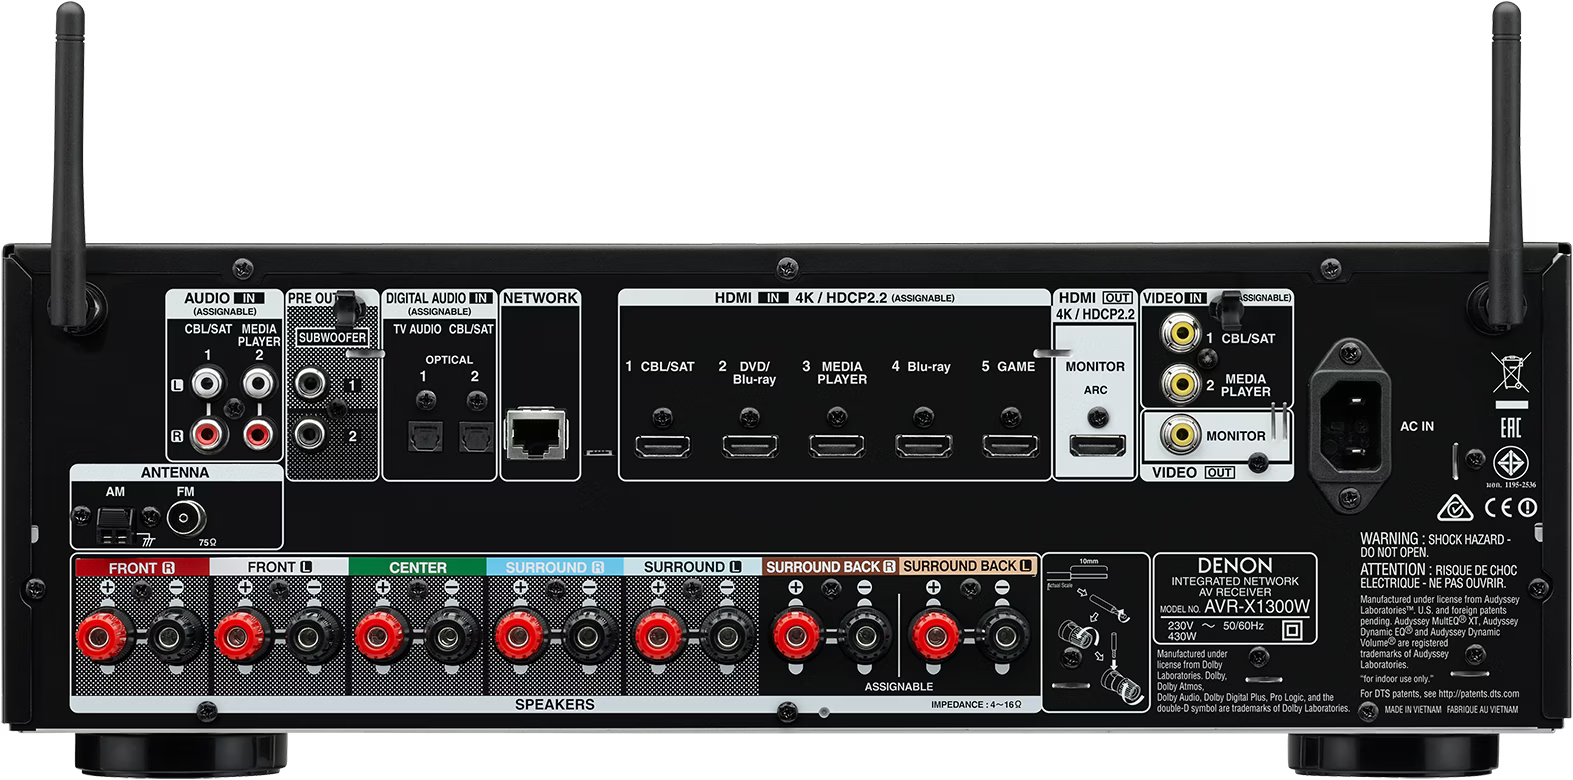Image resolution: width=1573 pixels, height=780 pixels.
Task: Click the brown SURROUND BACK R label
Action: (830, 567)
